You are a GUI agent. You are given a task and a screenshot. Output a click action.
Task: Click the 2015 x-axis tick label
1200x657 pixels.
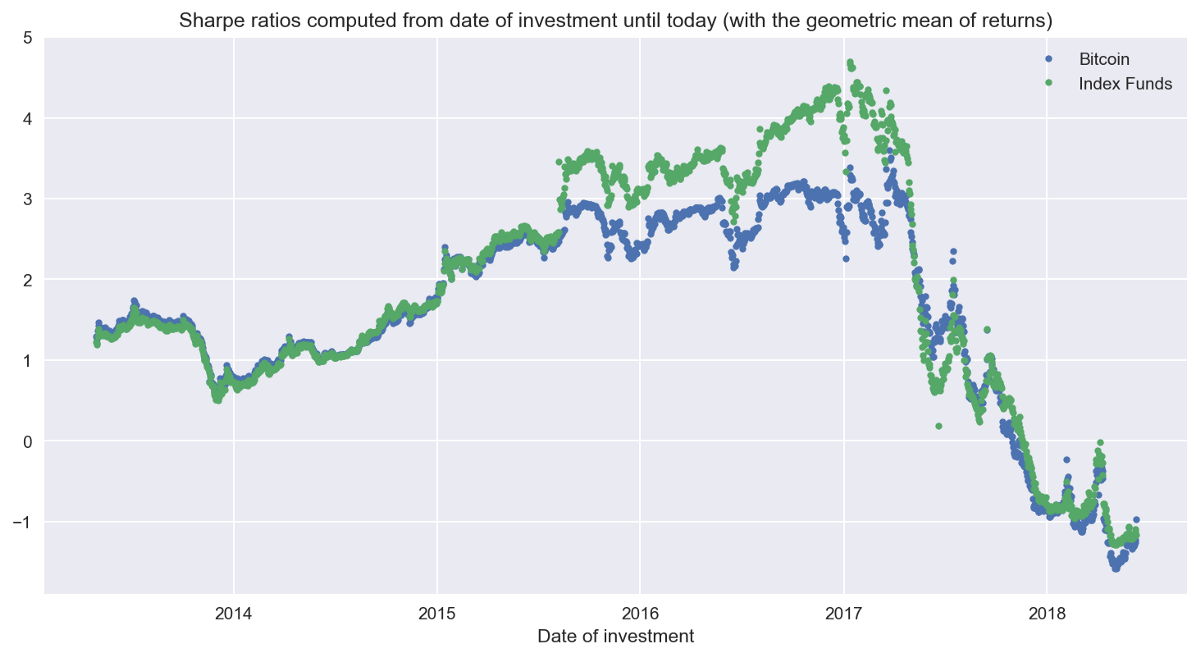[x=437, y=611]
